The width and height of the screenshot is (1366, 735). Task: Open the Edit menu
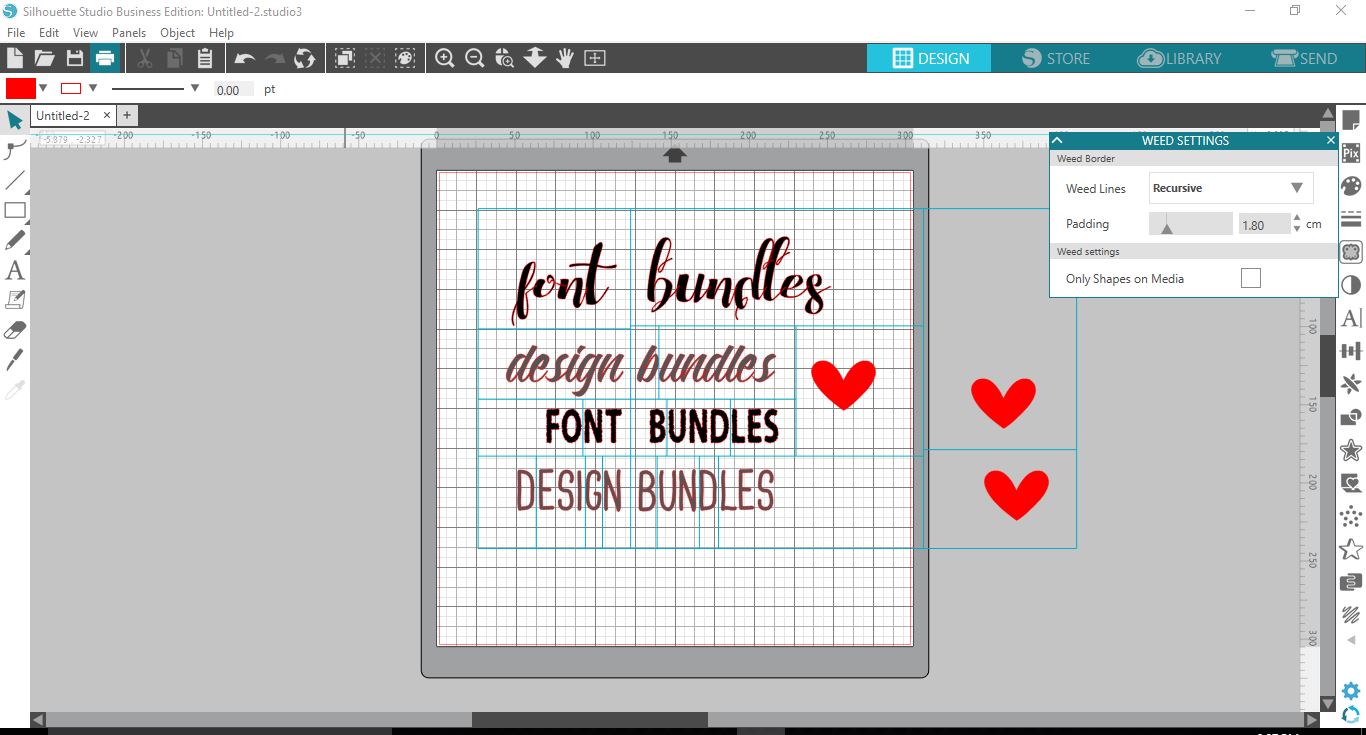[x=49, y=33]
